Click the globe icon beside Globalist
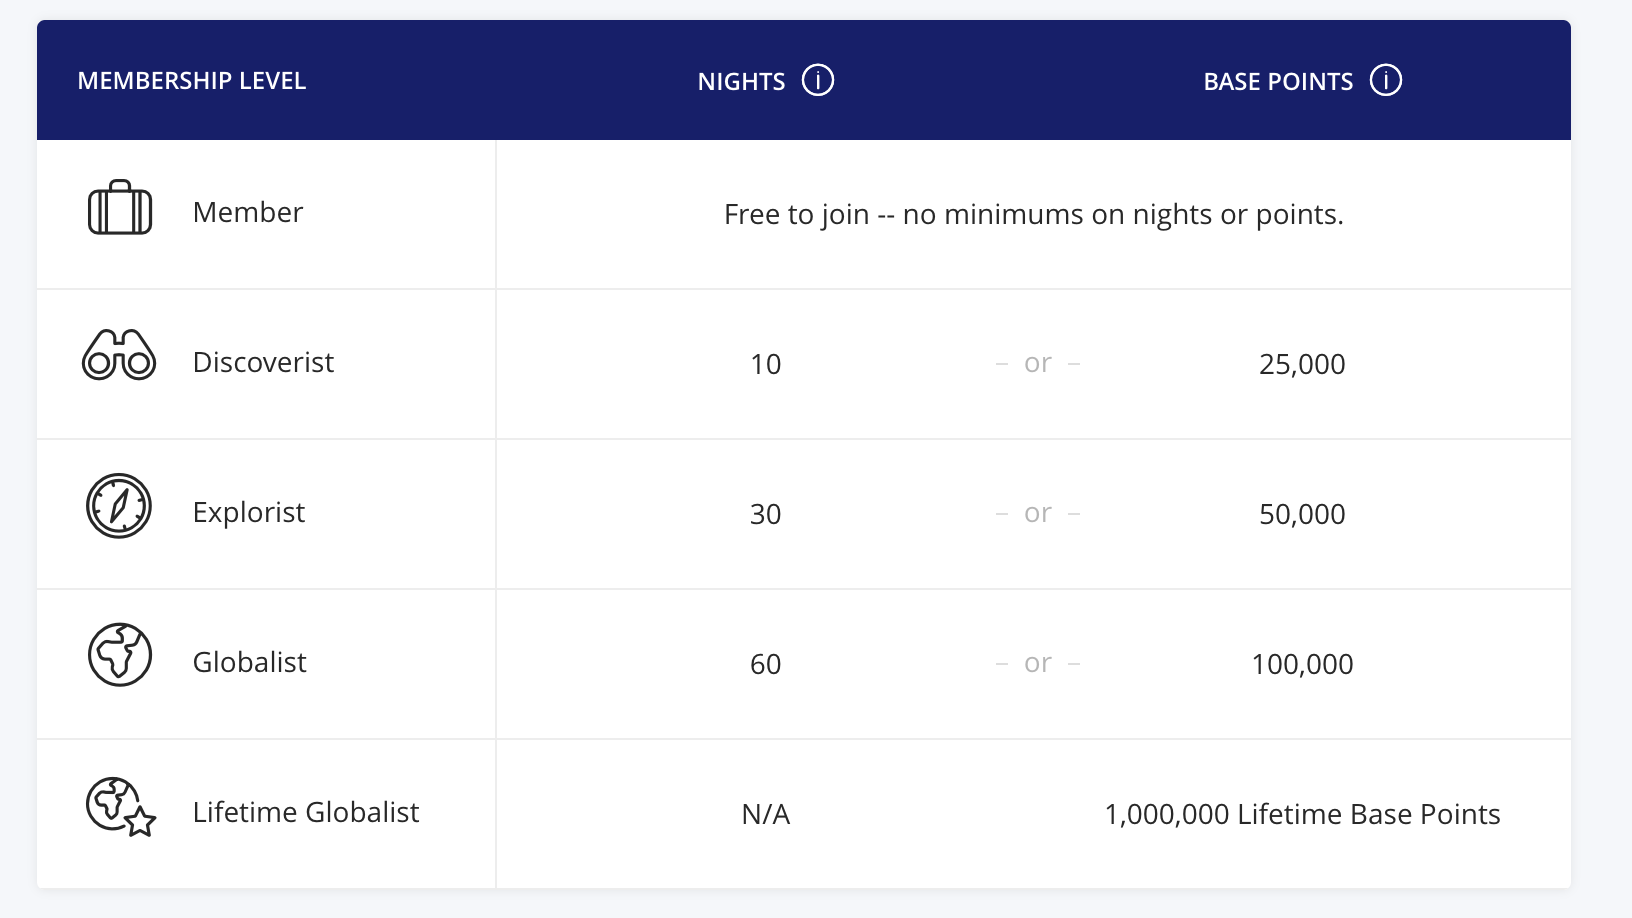Viewport: 1632px width, 918px height. [119, 656]
